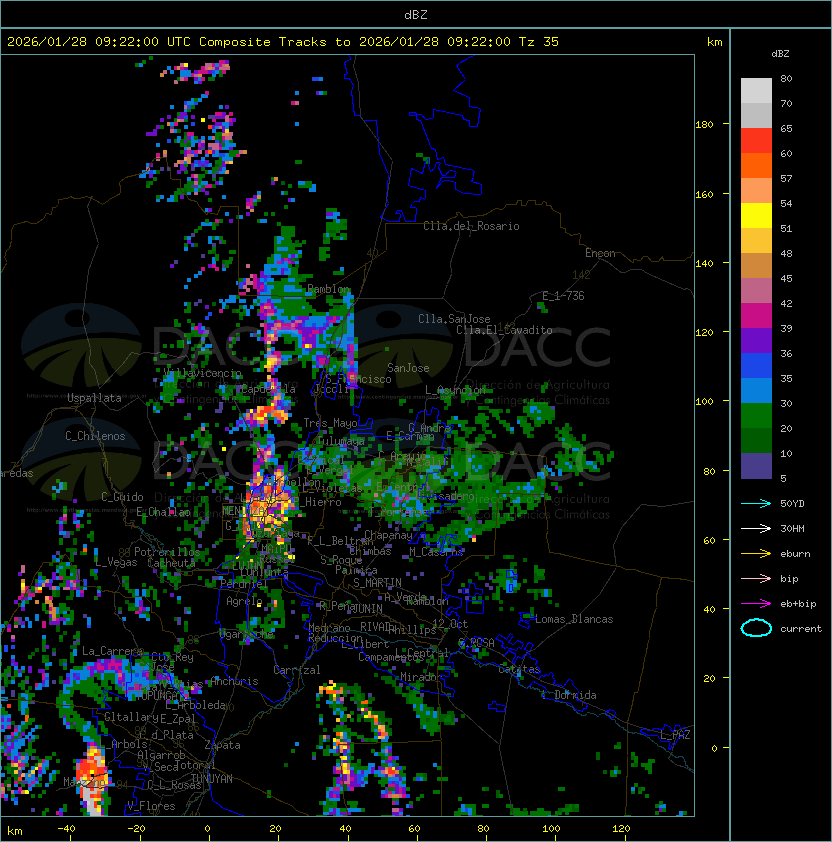Click the C_Chilenos place label
Viewport: 832px width, 842px height.
95,436
